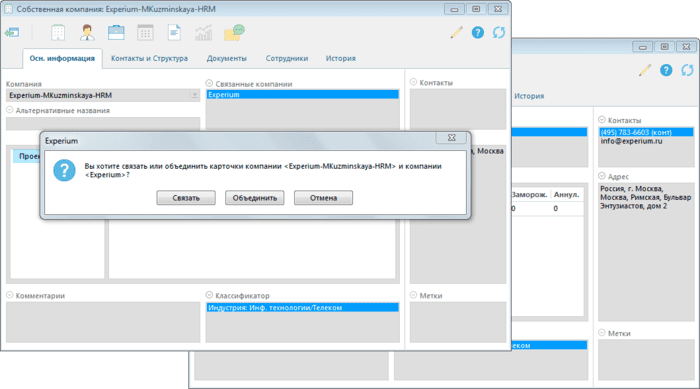Collapse the Метки section in front window

pos(413,295)
